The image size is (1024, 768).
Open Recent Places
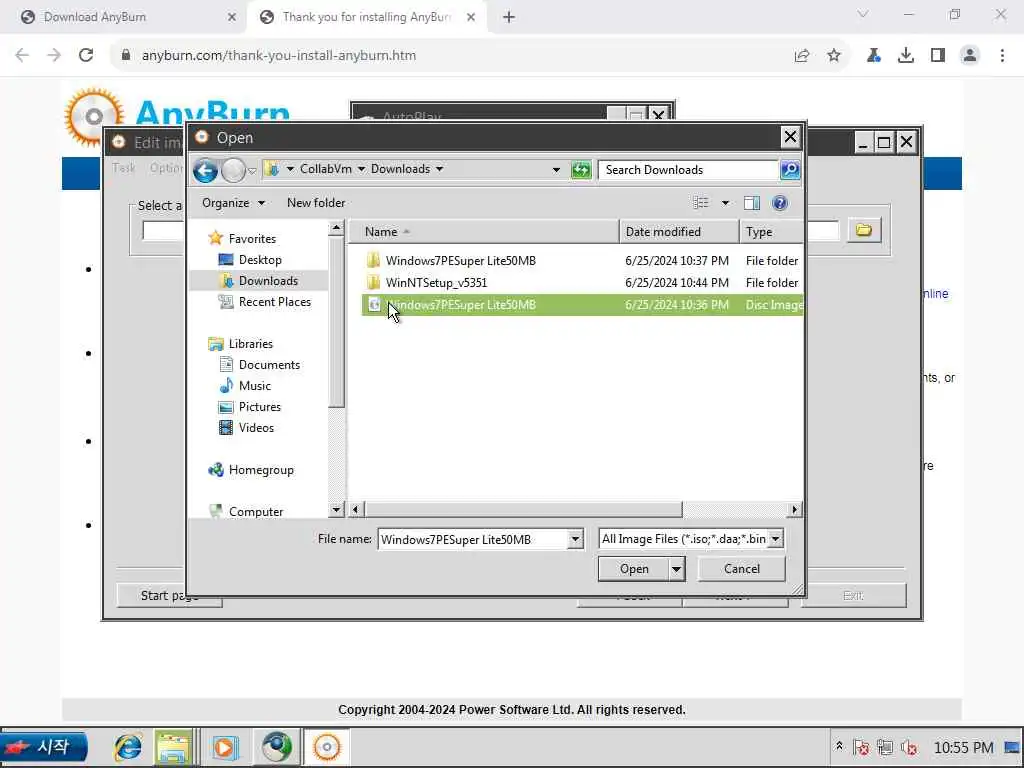(x=274, y=302)
